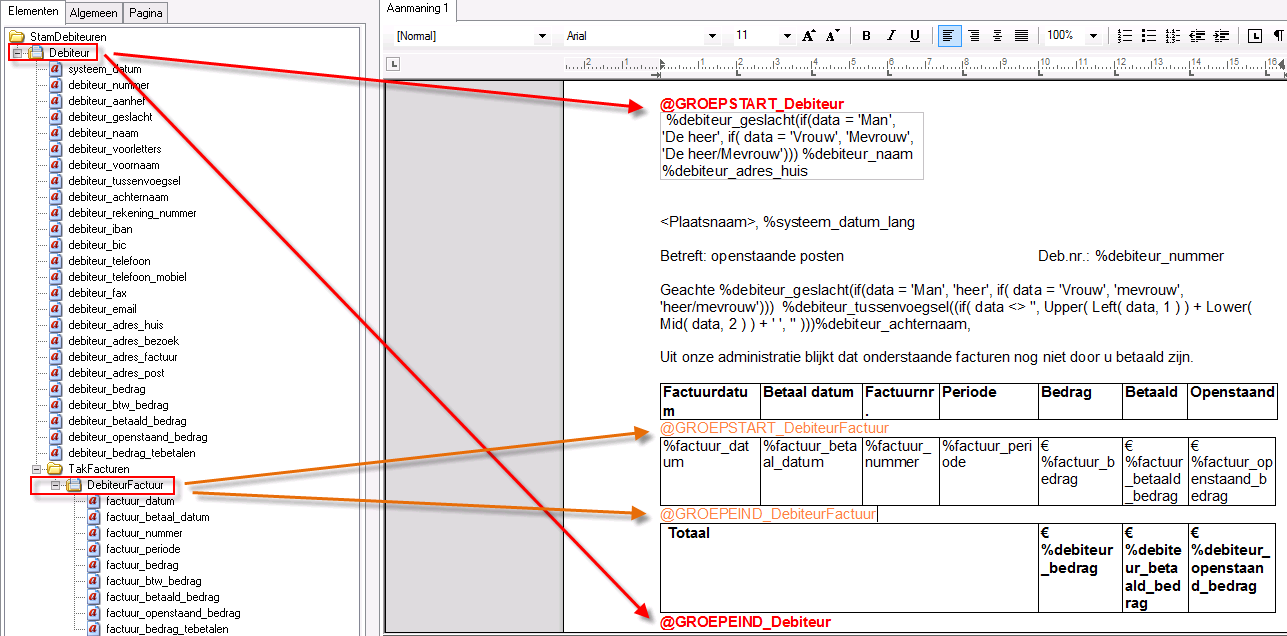Select debiteur_iban field in the tree
The height and width of the screenshot is (636, 1287).
pos(100,229)
